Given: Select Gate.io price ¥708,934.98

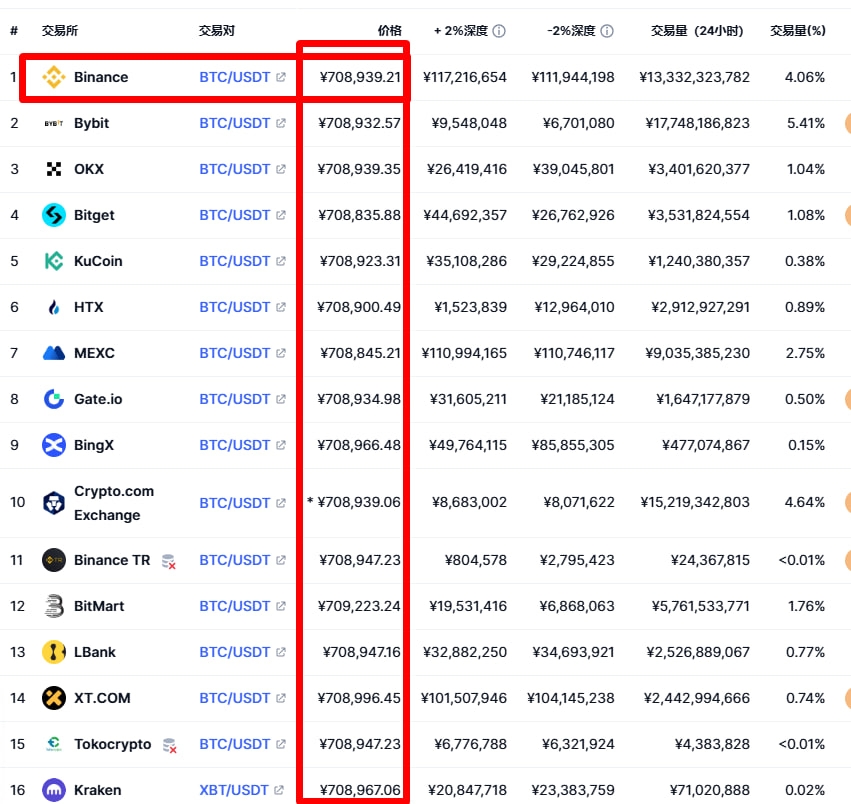Looking at the screenshot, I should [359, 399].
